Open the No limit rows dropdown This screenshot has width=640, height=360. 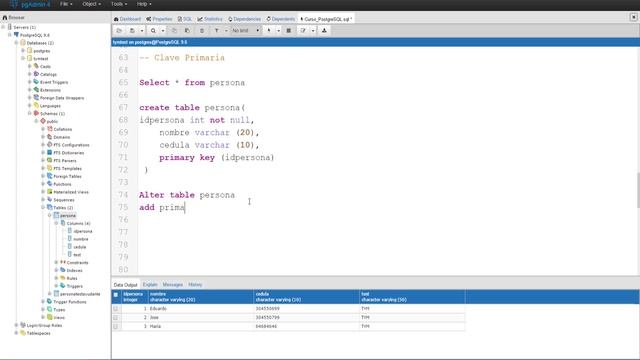tap(246, 31)
